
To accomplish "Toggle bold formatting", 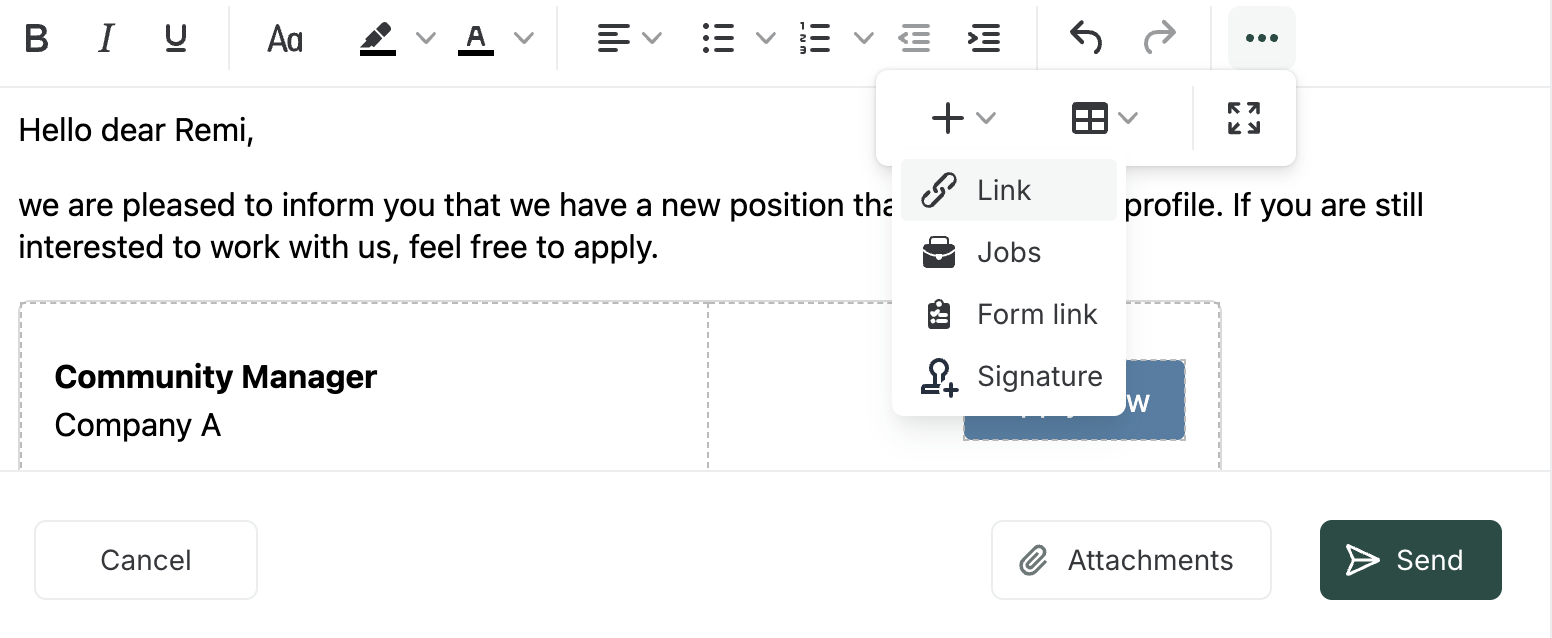I will pyautogui.click(x=37, y=39).
